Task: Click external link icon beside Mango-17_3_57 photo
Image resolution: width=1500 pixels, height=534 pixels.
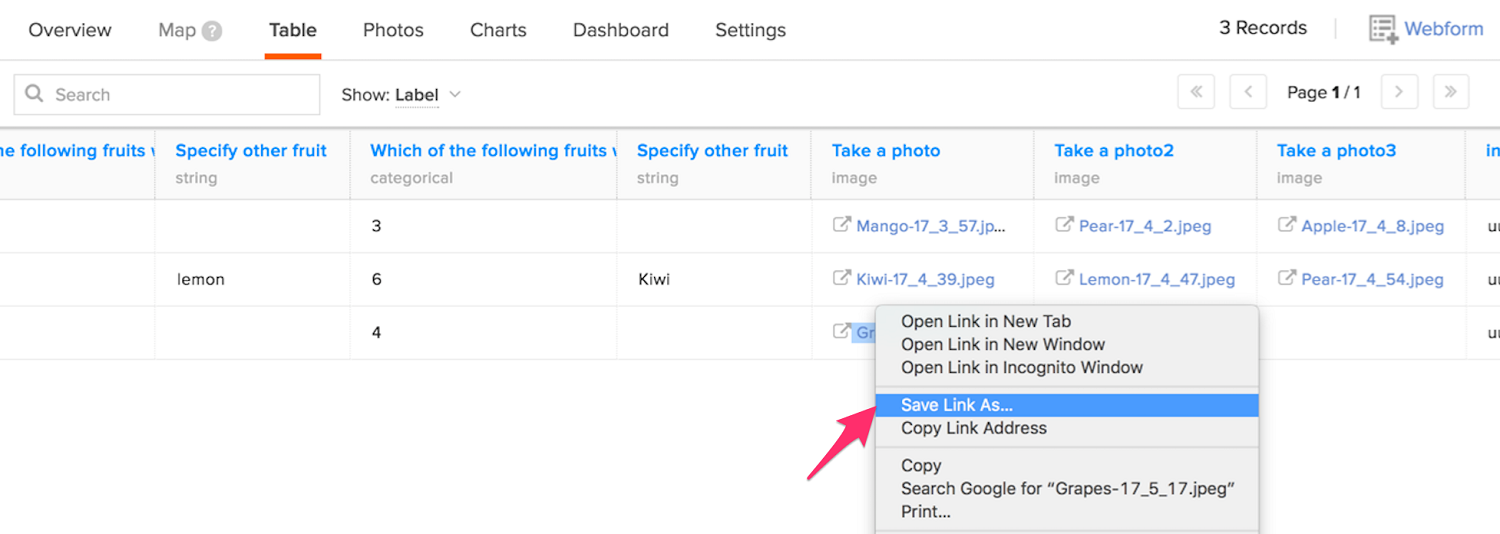Action: [x=842, y=225]
